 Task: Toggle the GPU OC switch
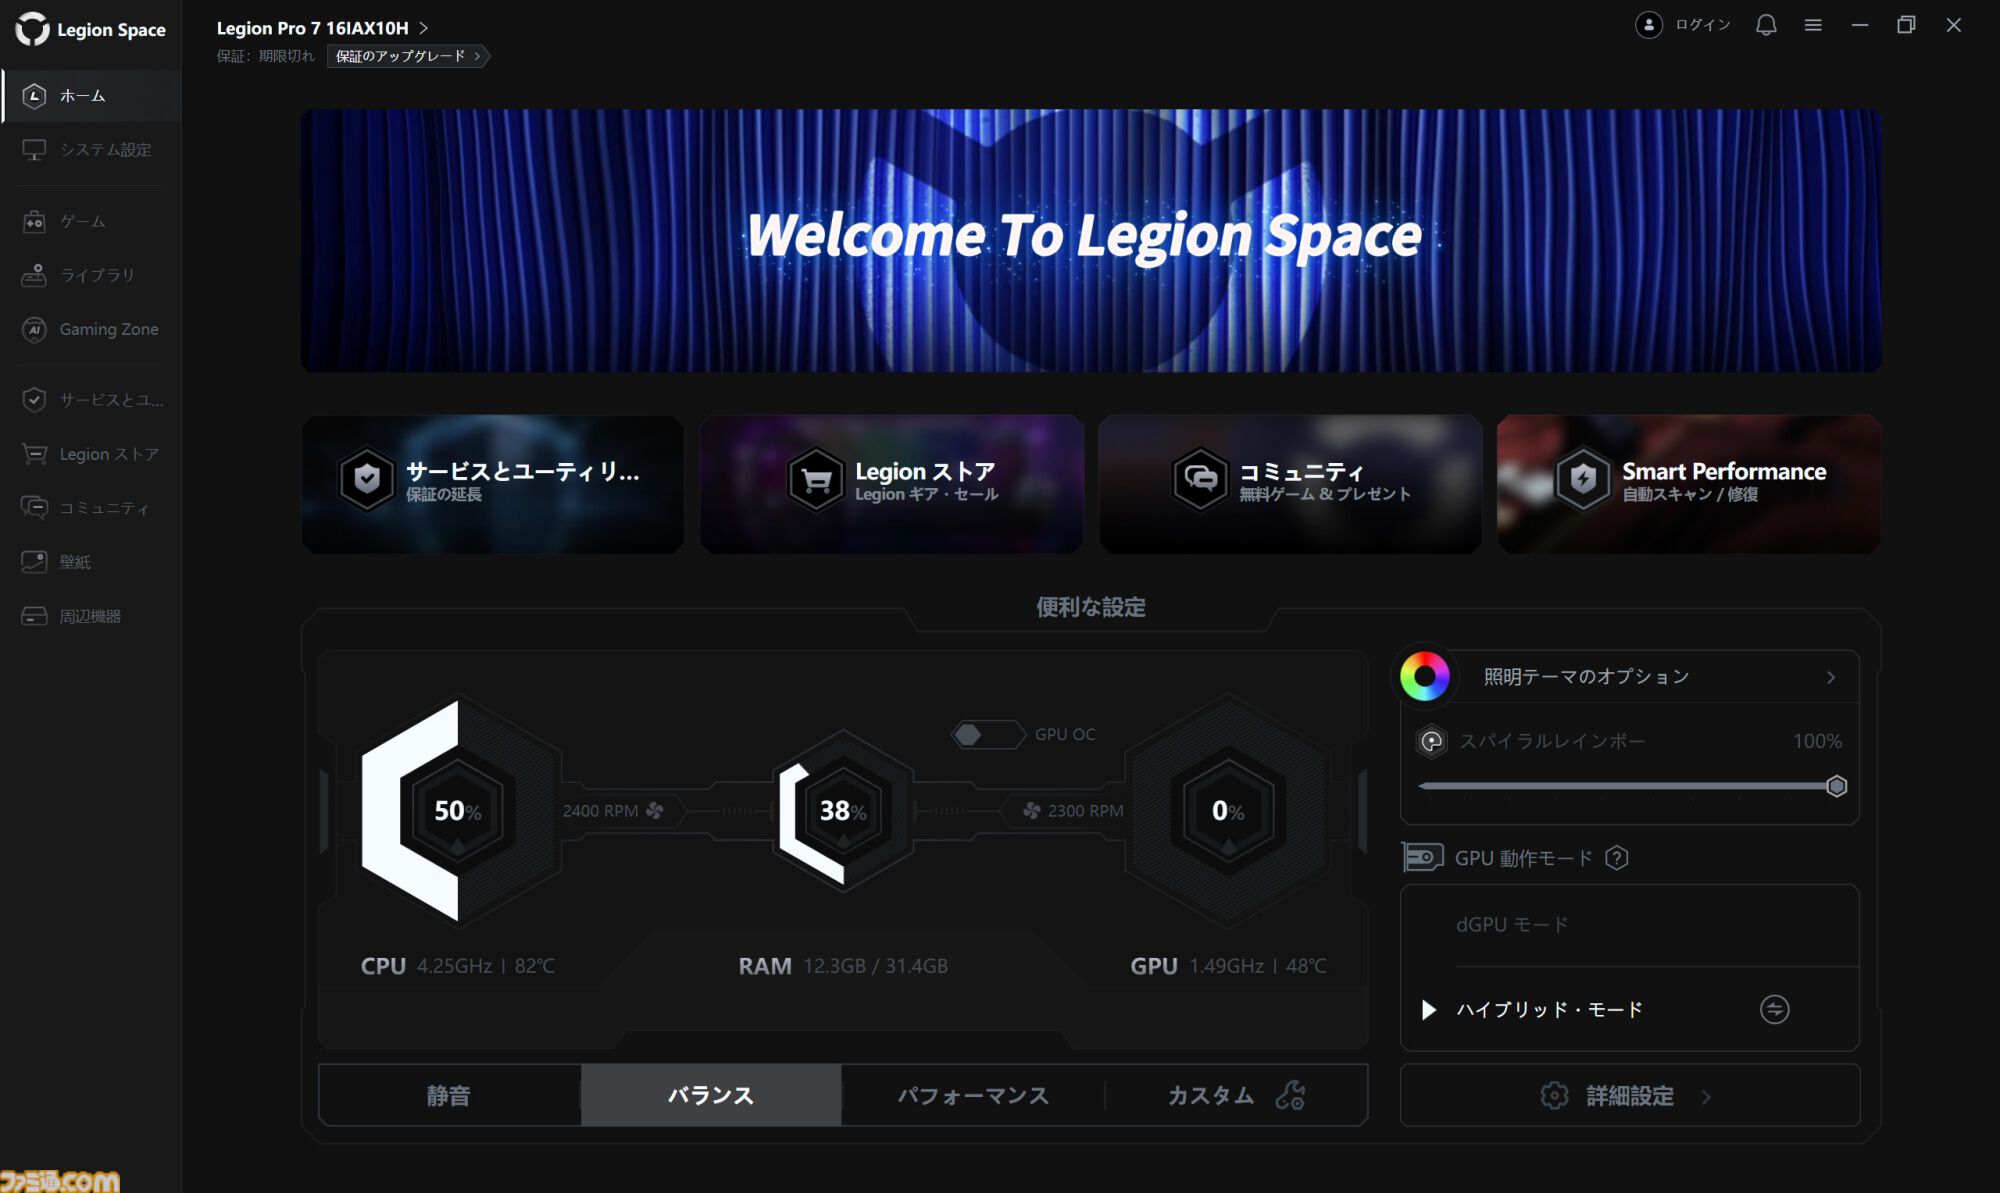[988, 735]
